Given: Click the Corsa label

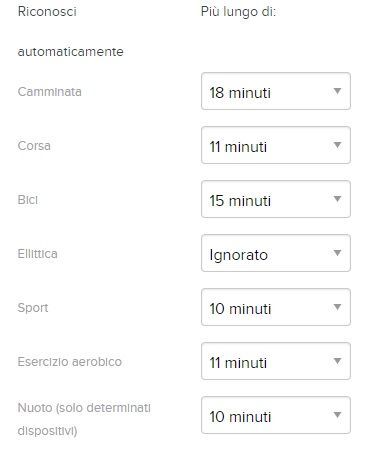Looking at the screenshot, I should tap(34, 146).
